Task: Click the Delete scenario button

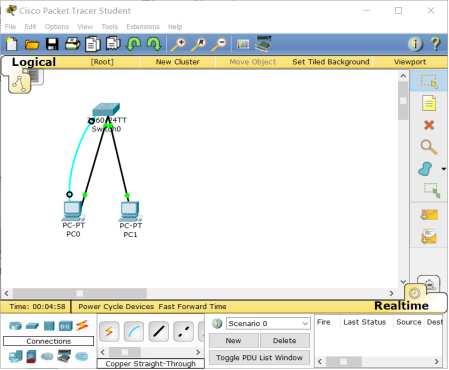Action: 285,341
